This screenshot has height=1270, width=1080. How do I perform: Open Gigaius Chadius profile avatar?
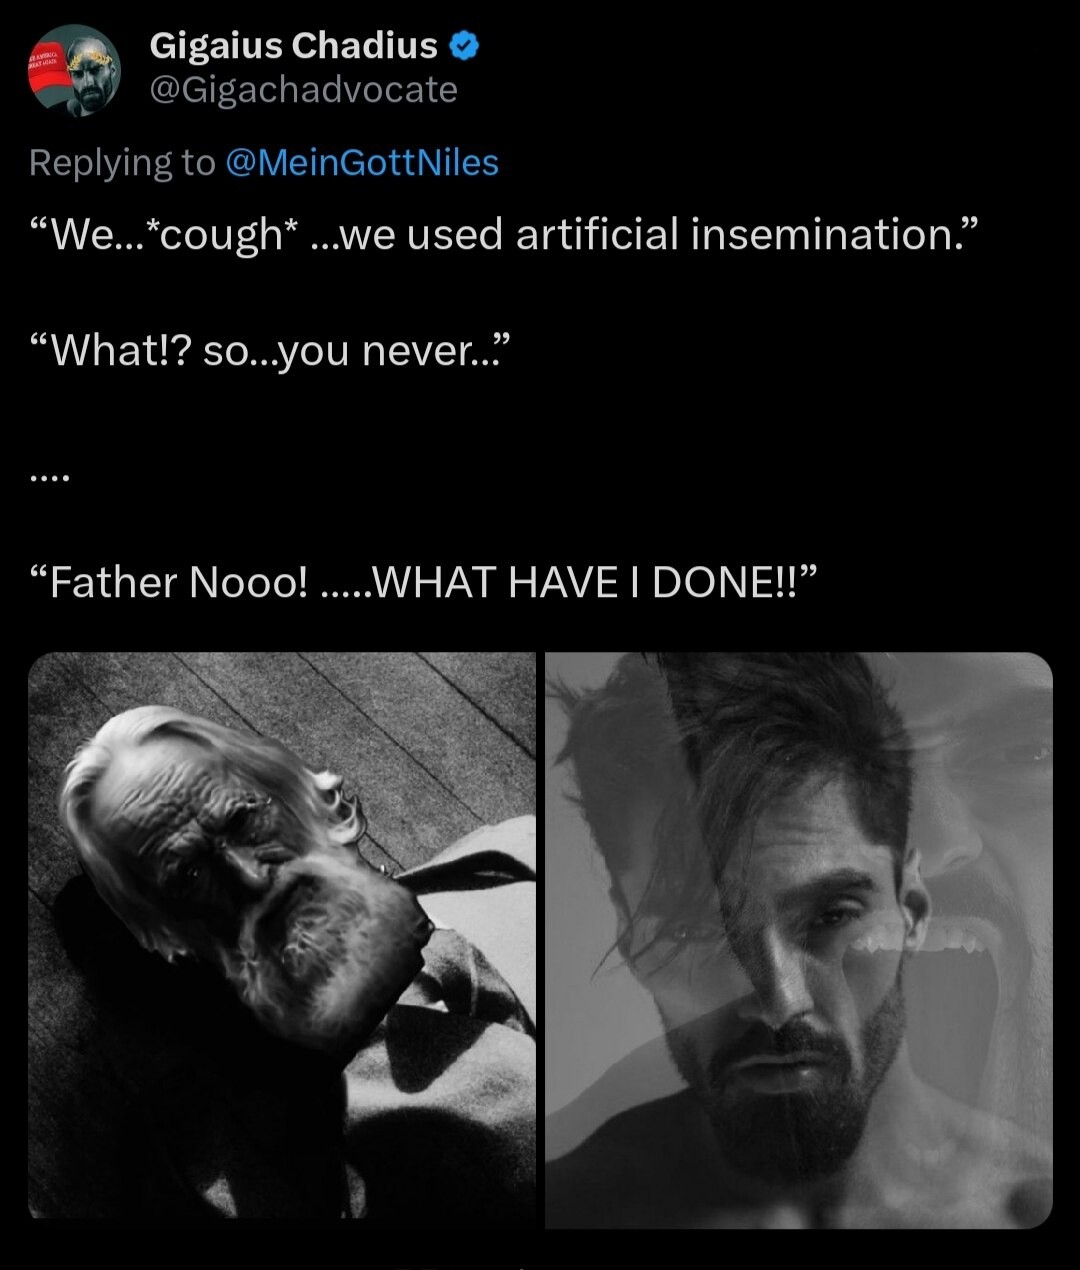[74, 70]
